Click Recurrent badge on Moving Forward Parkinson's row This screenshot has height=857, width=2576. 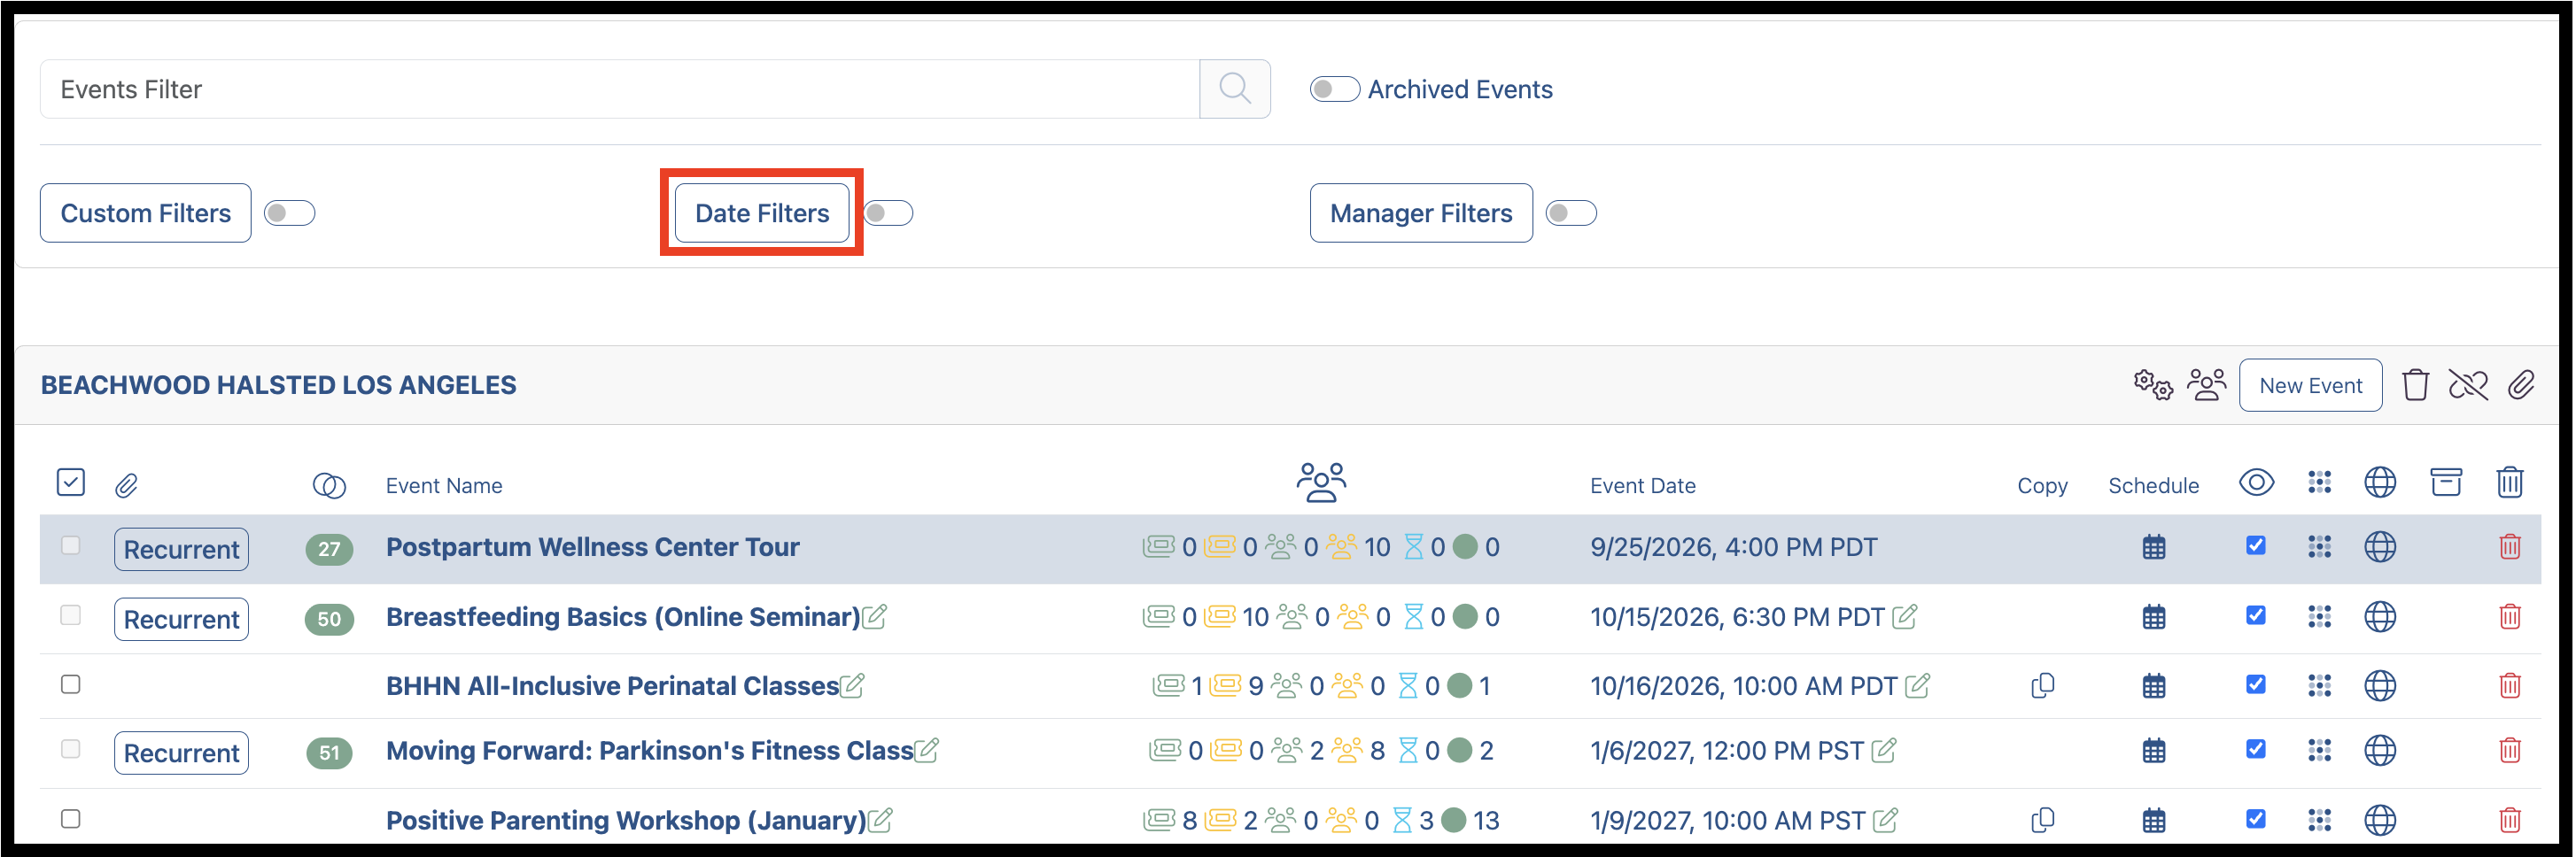point(181,753)
